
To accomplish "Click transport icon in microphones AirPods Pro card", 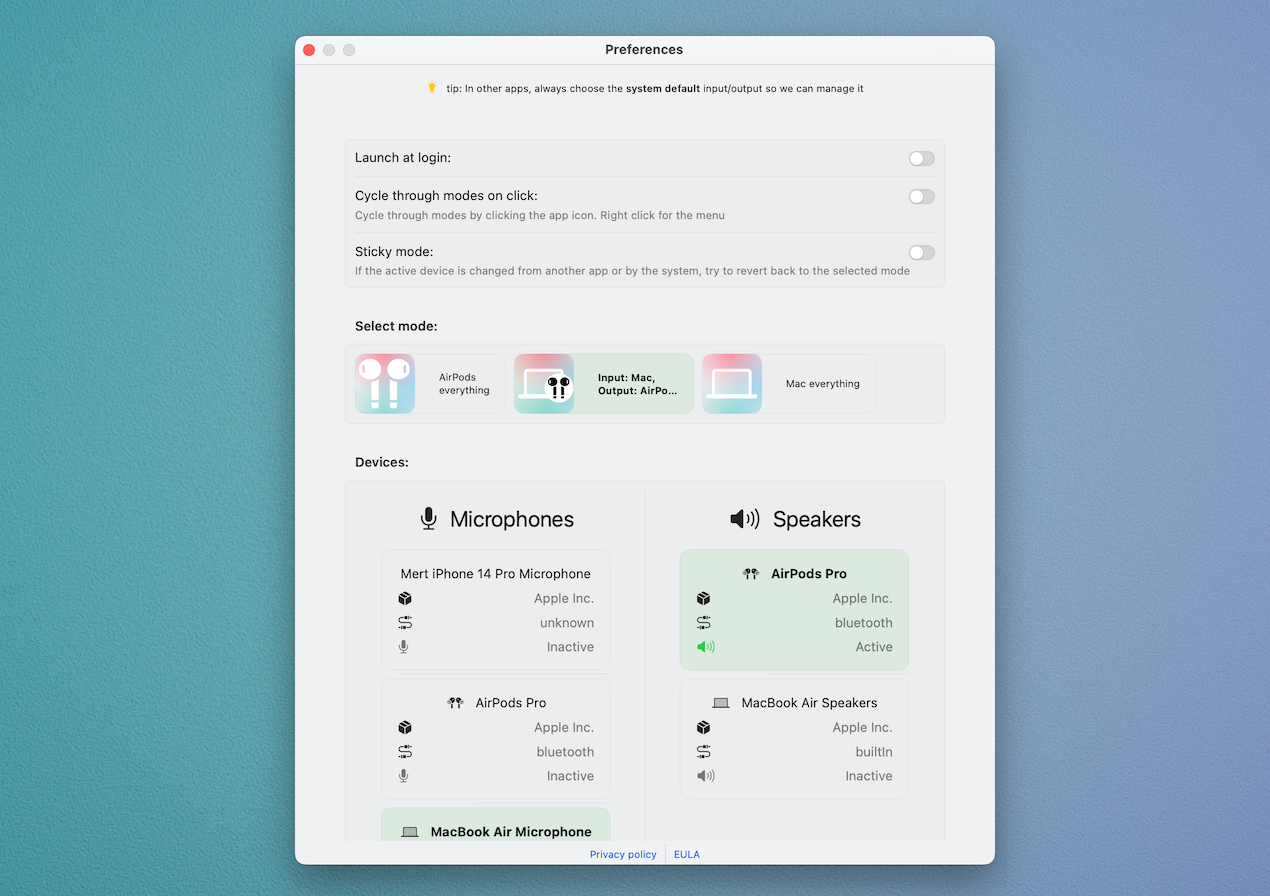I will (405, 752).
